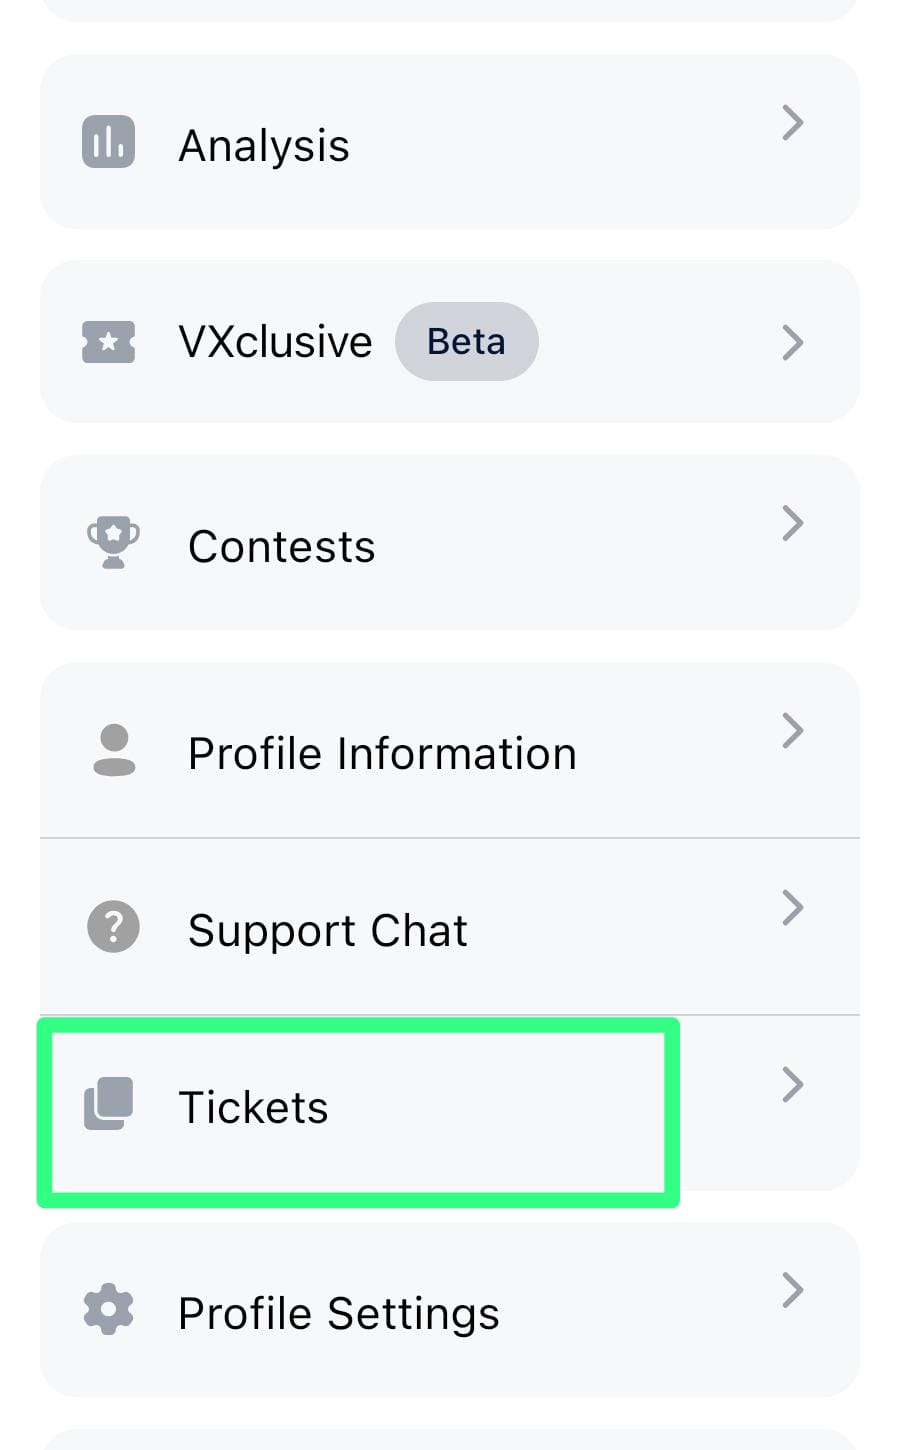
Task: Tap the Tickets stacked pages icon
Action: [x=108, y=1104]
